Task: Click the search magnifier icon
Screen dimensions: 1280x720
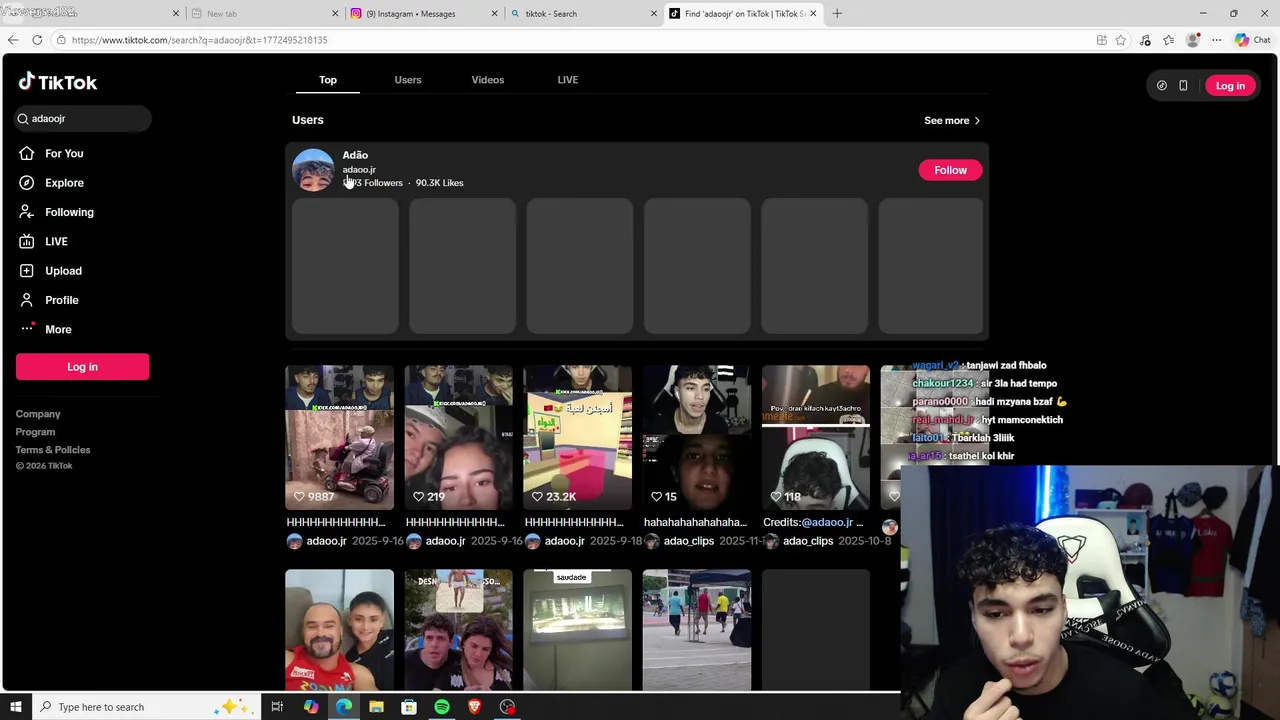Action: tap(23, 118)
